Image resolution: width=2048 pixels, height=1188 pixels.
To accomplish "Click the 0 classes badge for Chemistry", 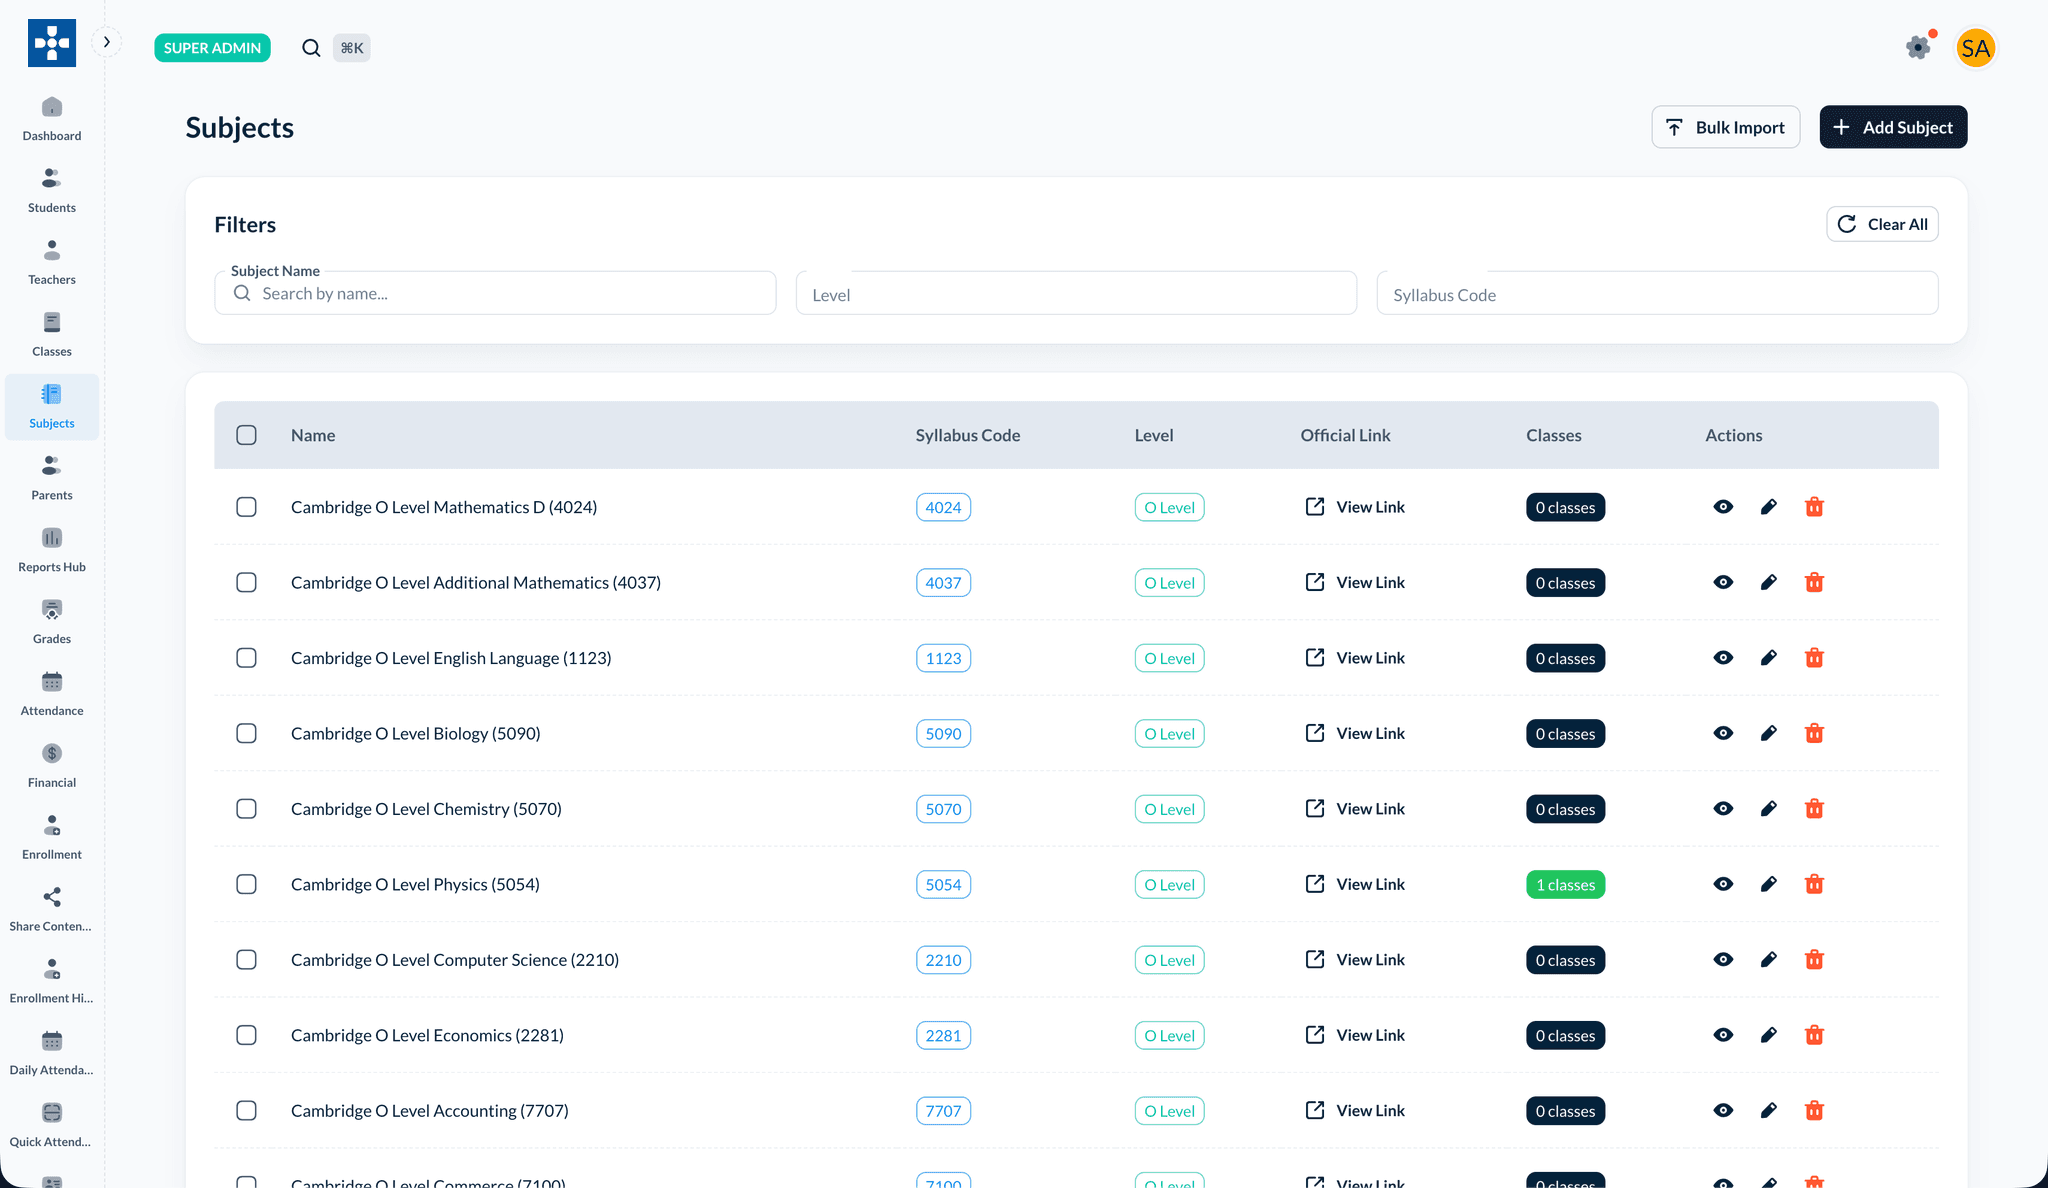I will (1565, 809).
